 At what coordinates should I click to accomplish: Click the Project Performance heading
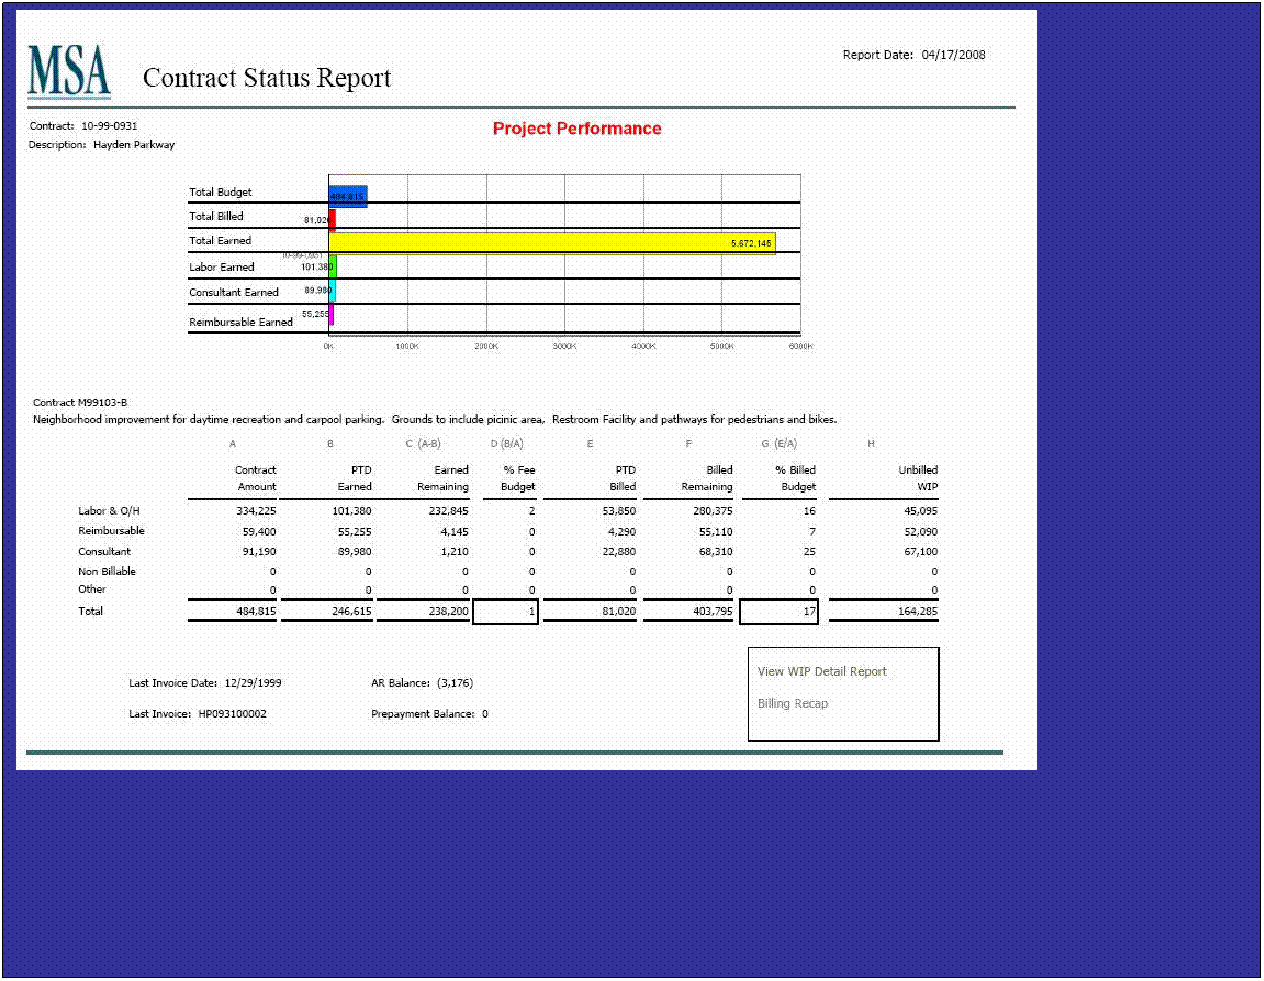[577, 128]
